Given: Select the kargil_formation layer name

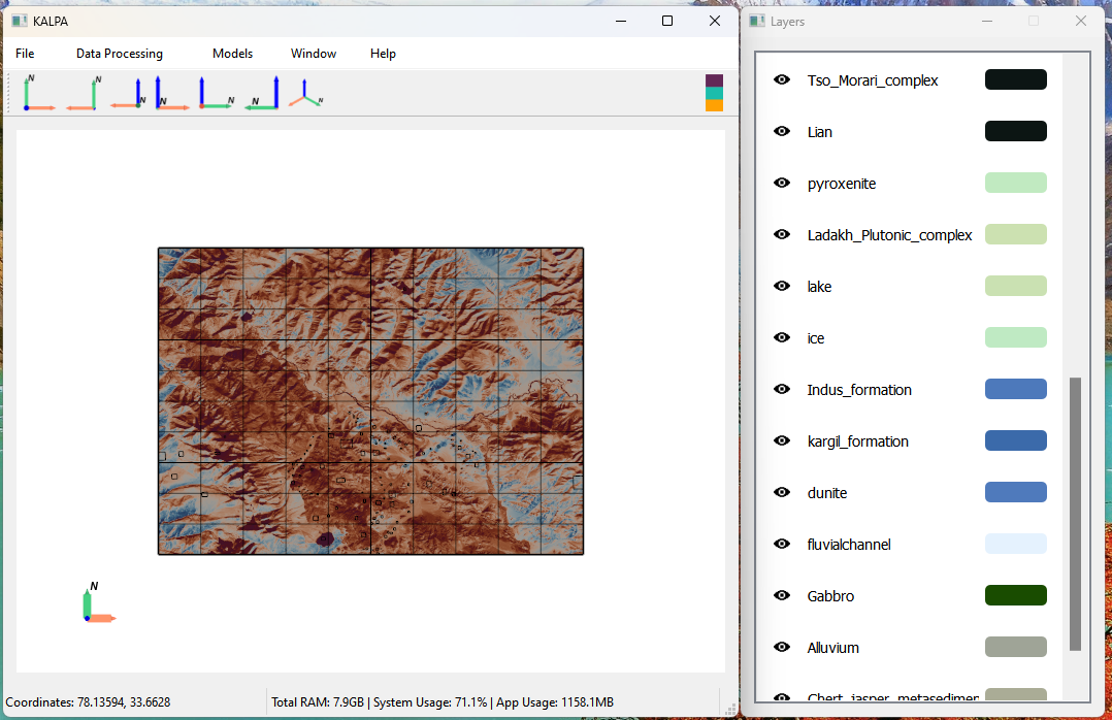Looking at the screenshot, I should (x=857, y=442).
